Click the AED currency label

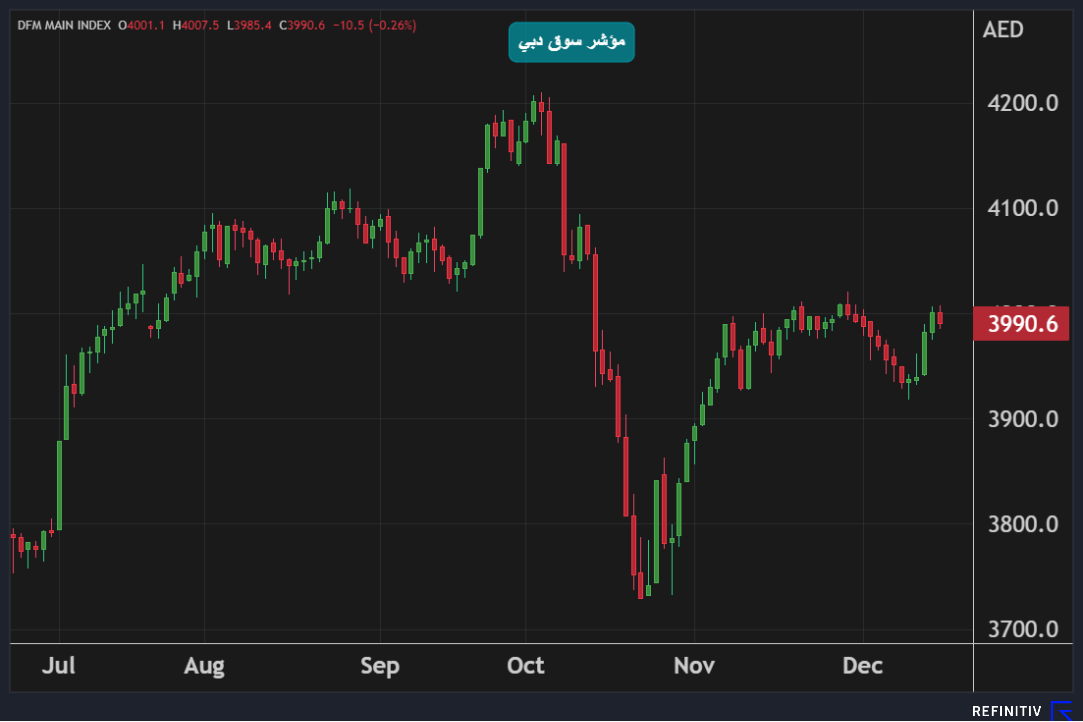(x=1003, y=30)
